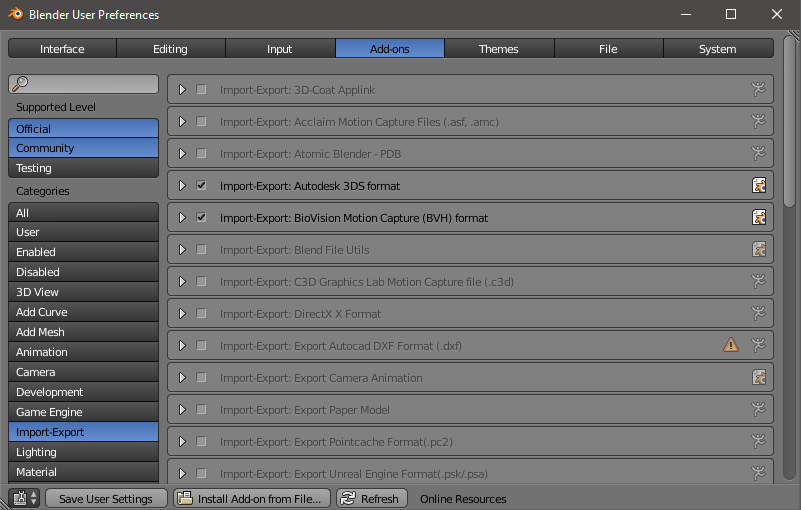Select the Animation category
The height and width of the screenshot is (510, 801).
83,352
